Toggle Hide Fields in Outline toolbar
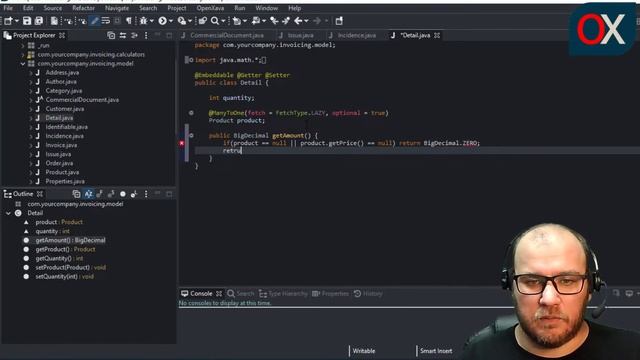This screenshot has height=360, width=640. click(x=100, y=194)
